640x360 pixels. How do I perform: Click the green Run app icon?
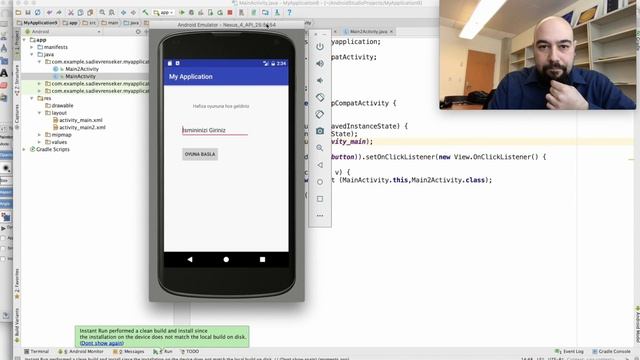[x=182, y=13]
